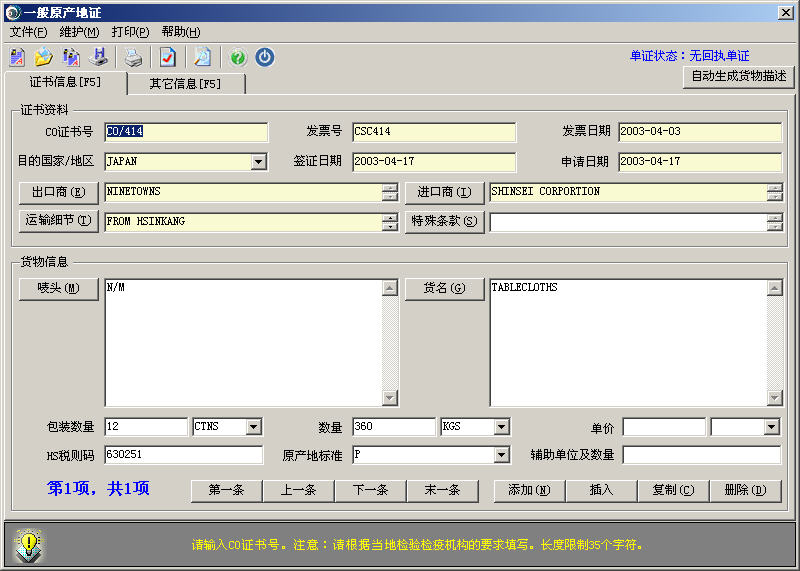The image size is (800, 571).
Task: Click the new certificate document icon
Action: click(x=17, y=57)
